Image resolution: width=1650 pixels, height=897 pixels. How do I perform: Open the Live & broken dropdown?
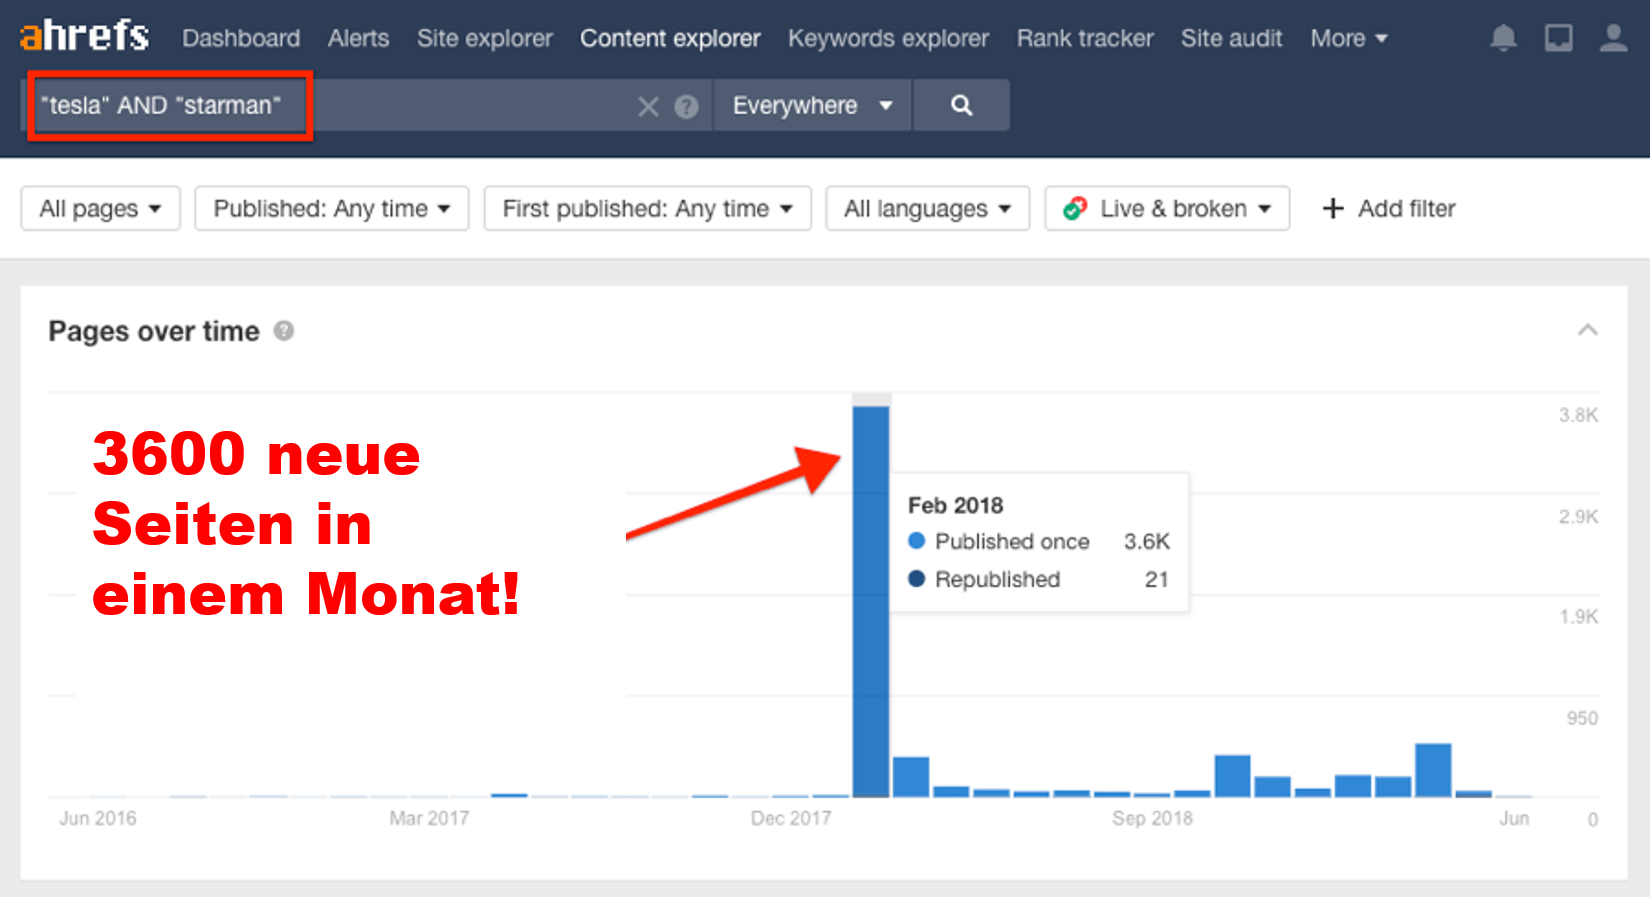(x=1167, y=208)
